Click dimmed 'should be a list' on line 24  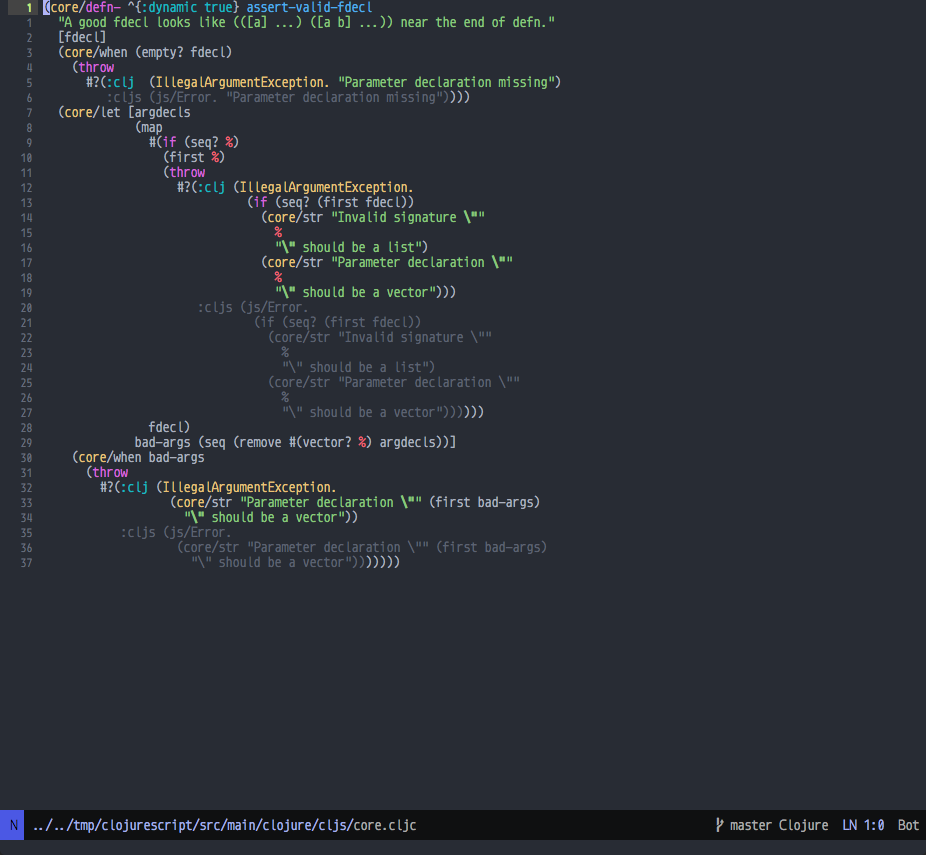tap(366, 367)
